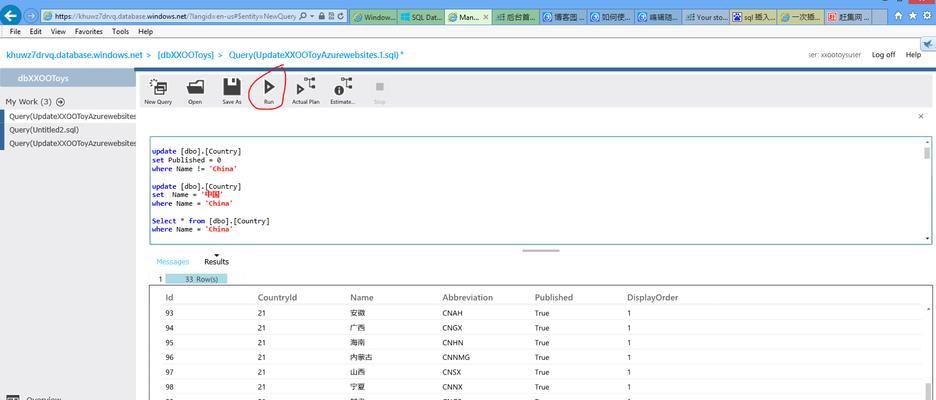Switch to the Window... browser tab
This screenshot has height=400, width=936.
click(374, 17)
